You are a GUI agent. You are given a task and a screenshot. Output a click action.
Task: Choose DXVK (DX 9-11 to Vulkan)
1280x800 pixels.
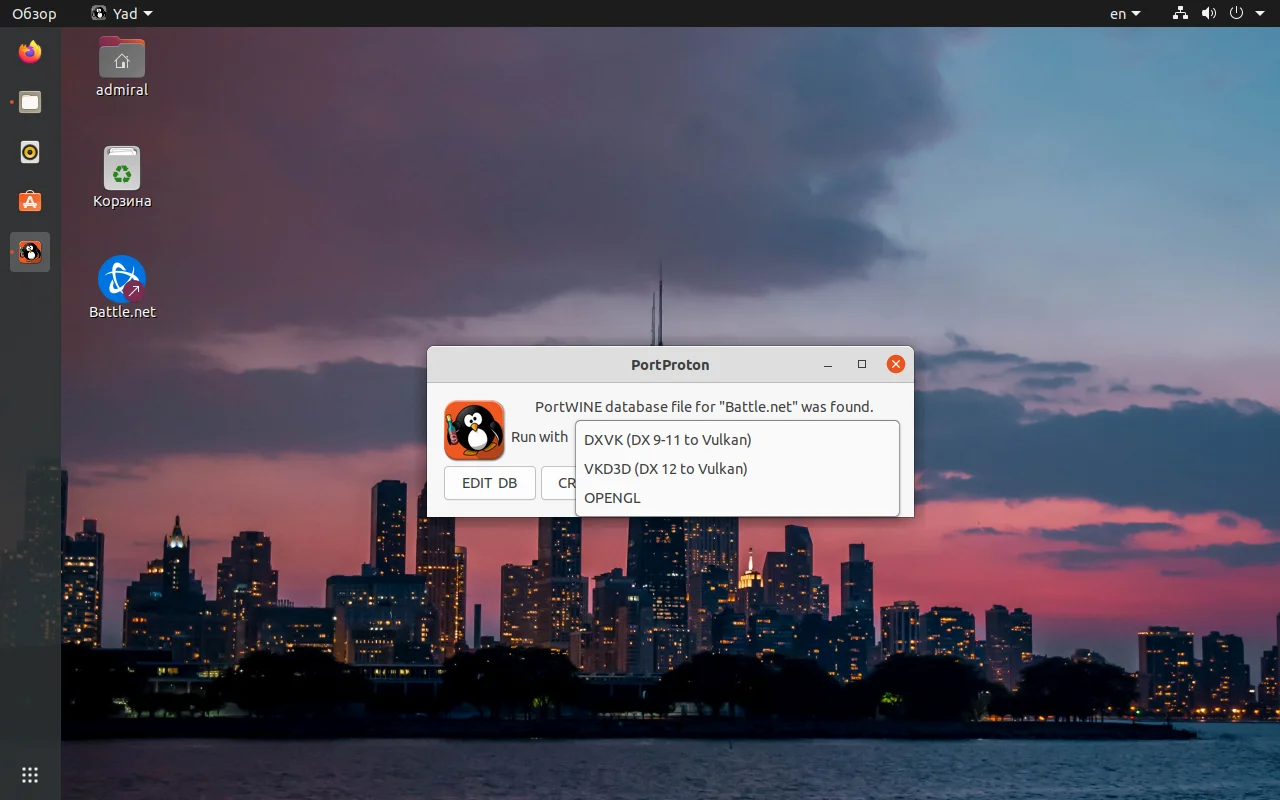coord(738,439)
